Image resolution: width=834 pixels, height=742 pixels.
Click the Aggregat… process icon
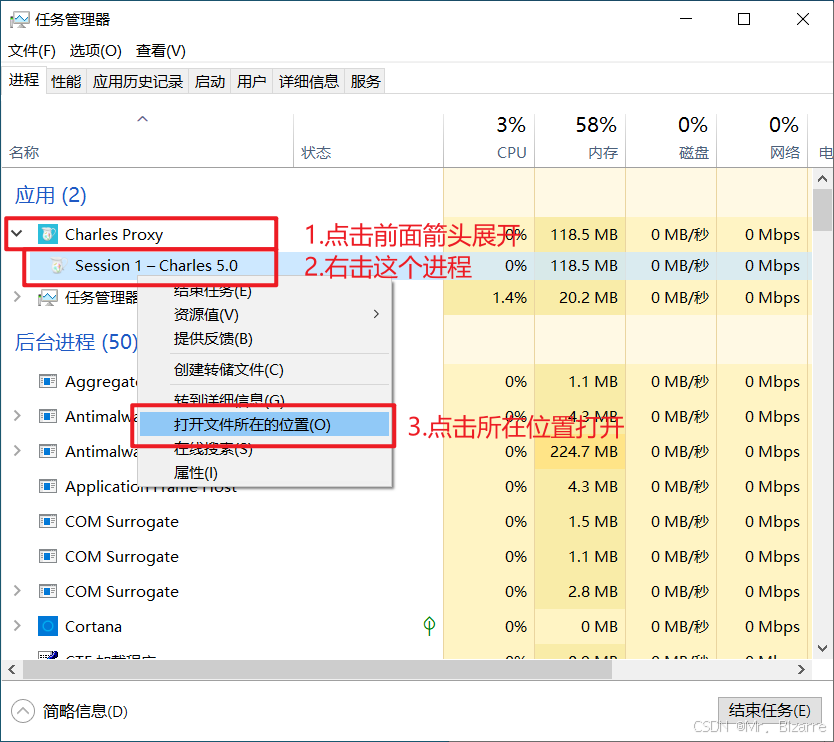tap(47, 381)
